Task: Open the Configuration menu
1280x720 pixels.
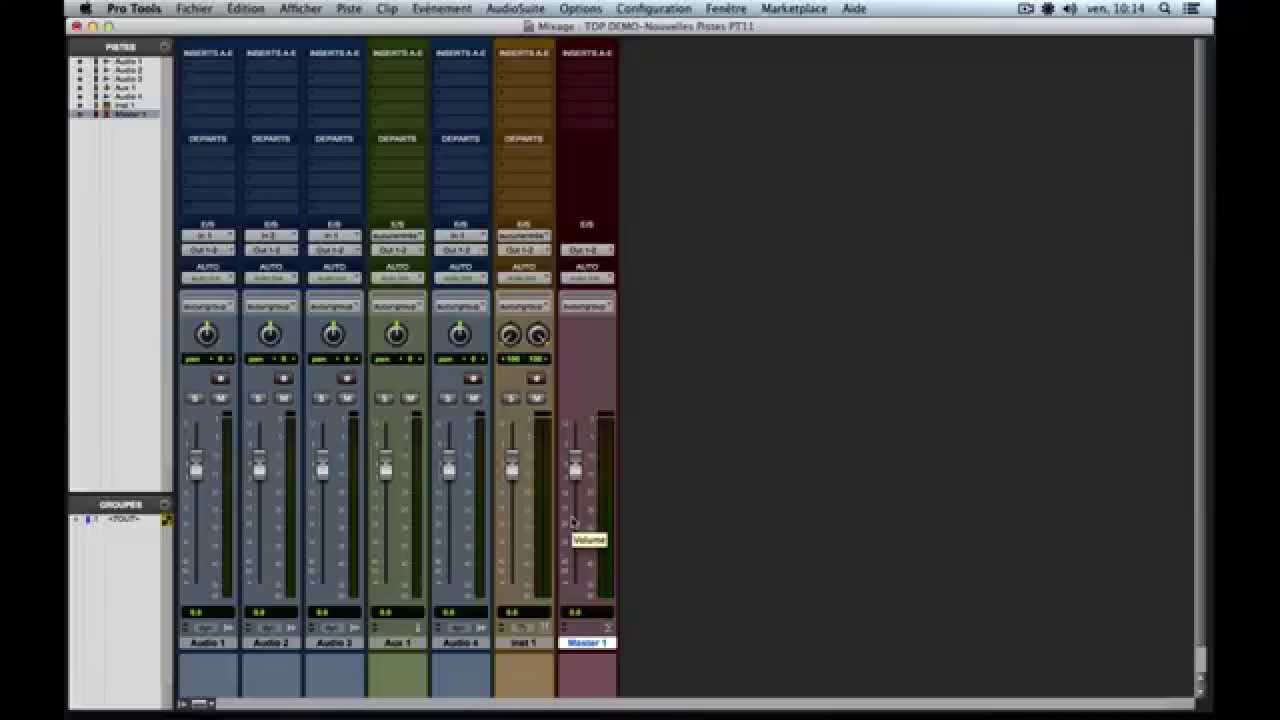Action: click(x=654, y=8)
